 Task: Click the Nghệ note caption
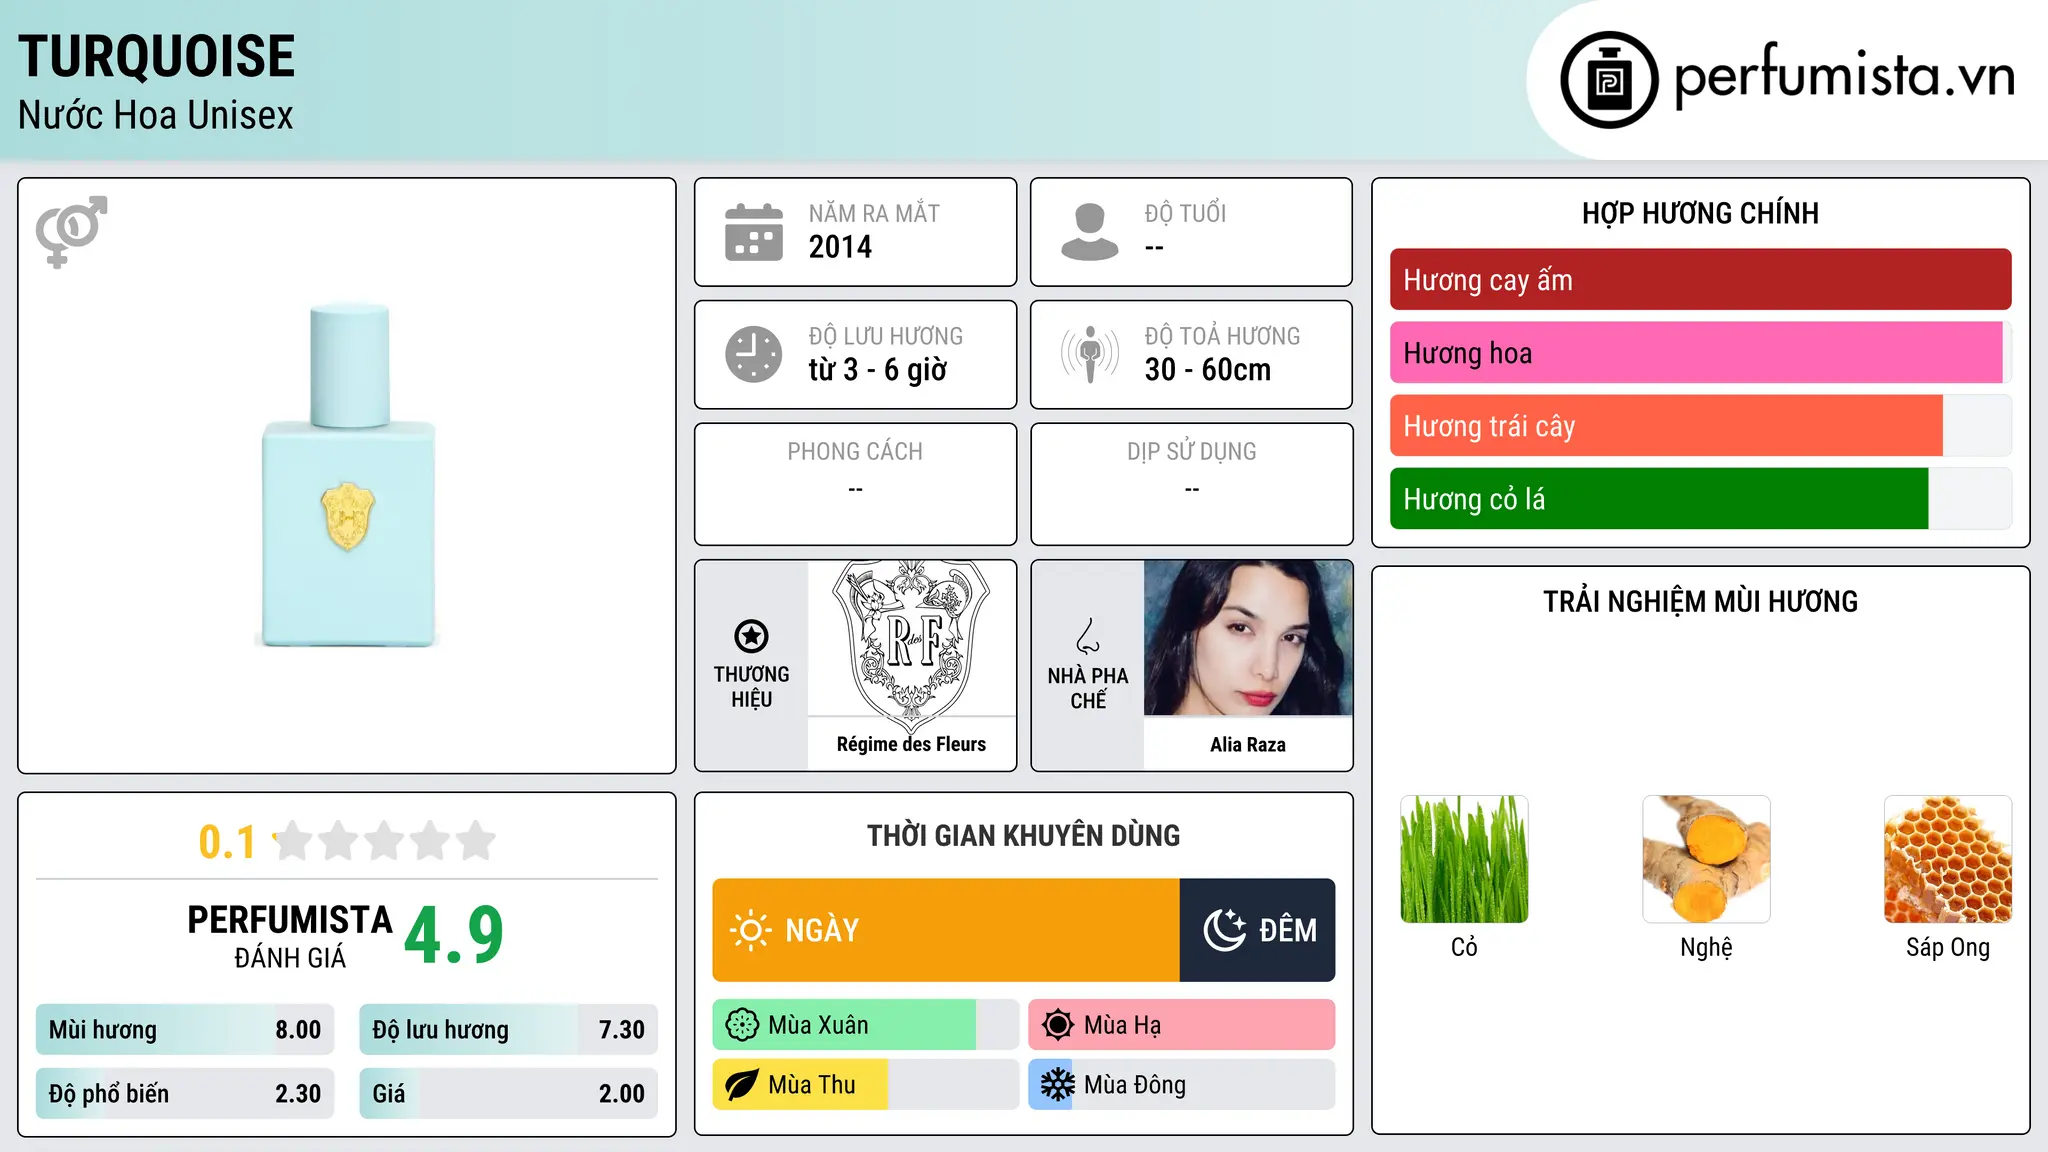[x=1706, y=947]
